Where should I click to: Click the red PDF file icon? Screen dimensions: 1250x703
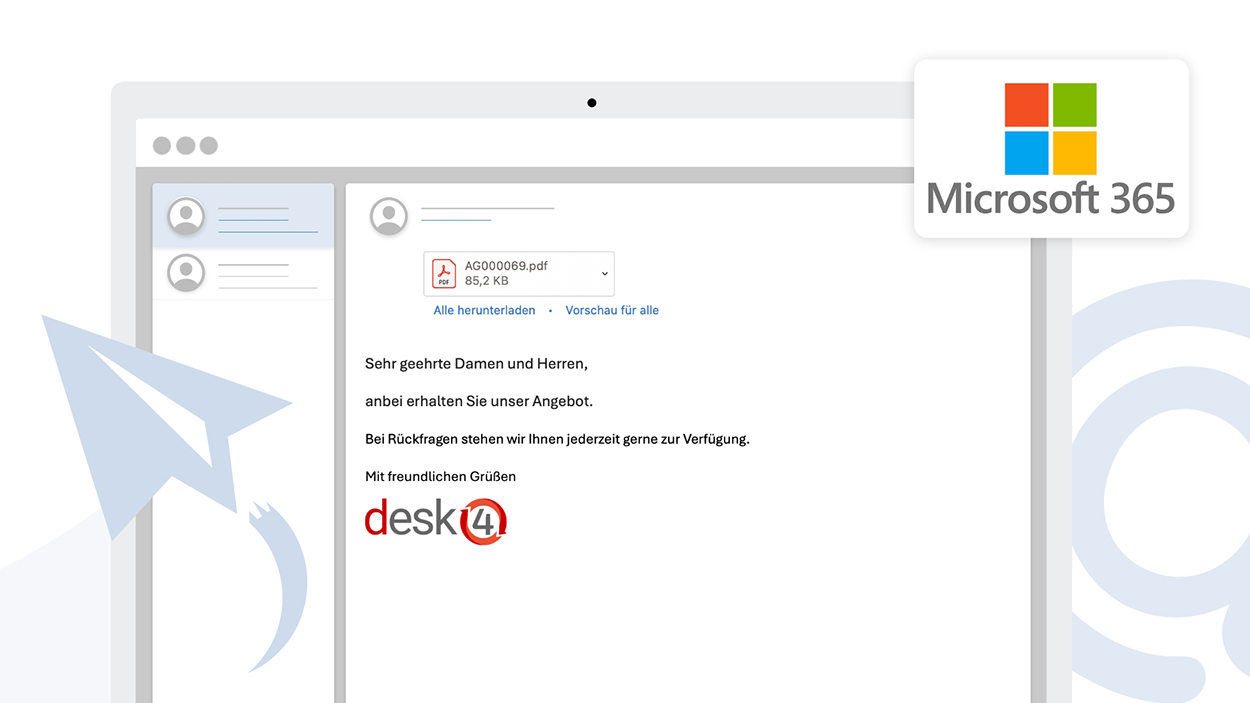pos(444,274)
